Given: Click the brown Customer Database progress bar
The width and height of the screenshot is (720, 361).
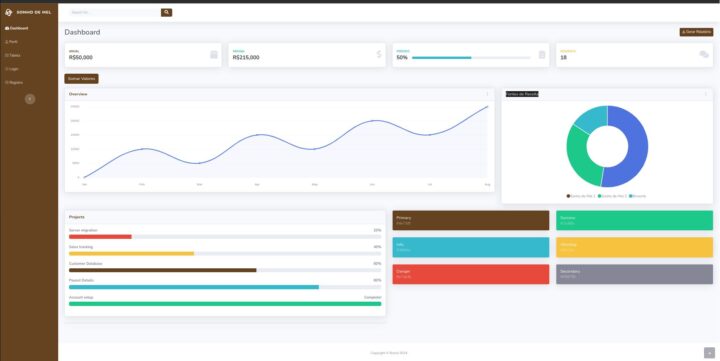Looking at the screenshot, I should click(163, 270).
